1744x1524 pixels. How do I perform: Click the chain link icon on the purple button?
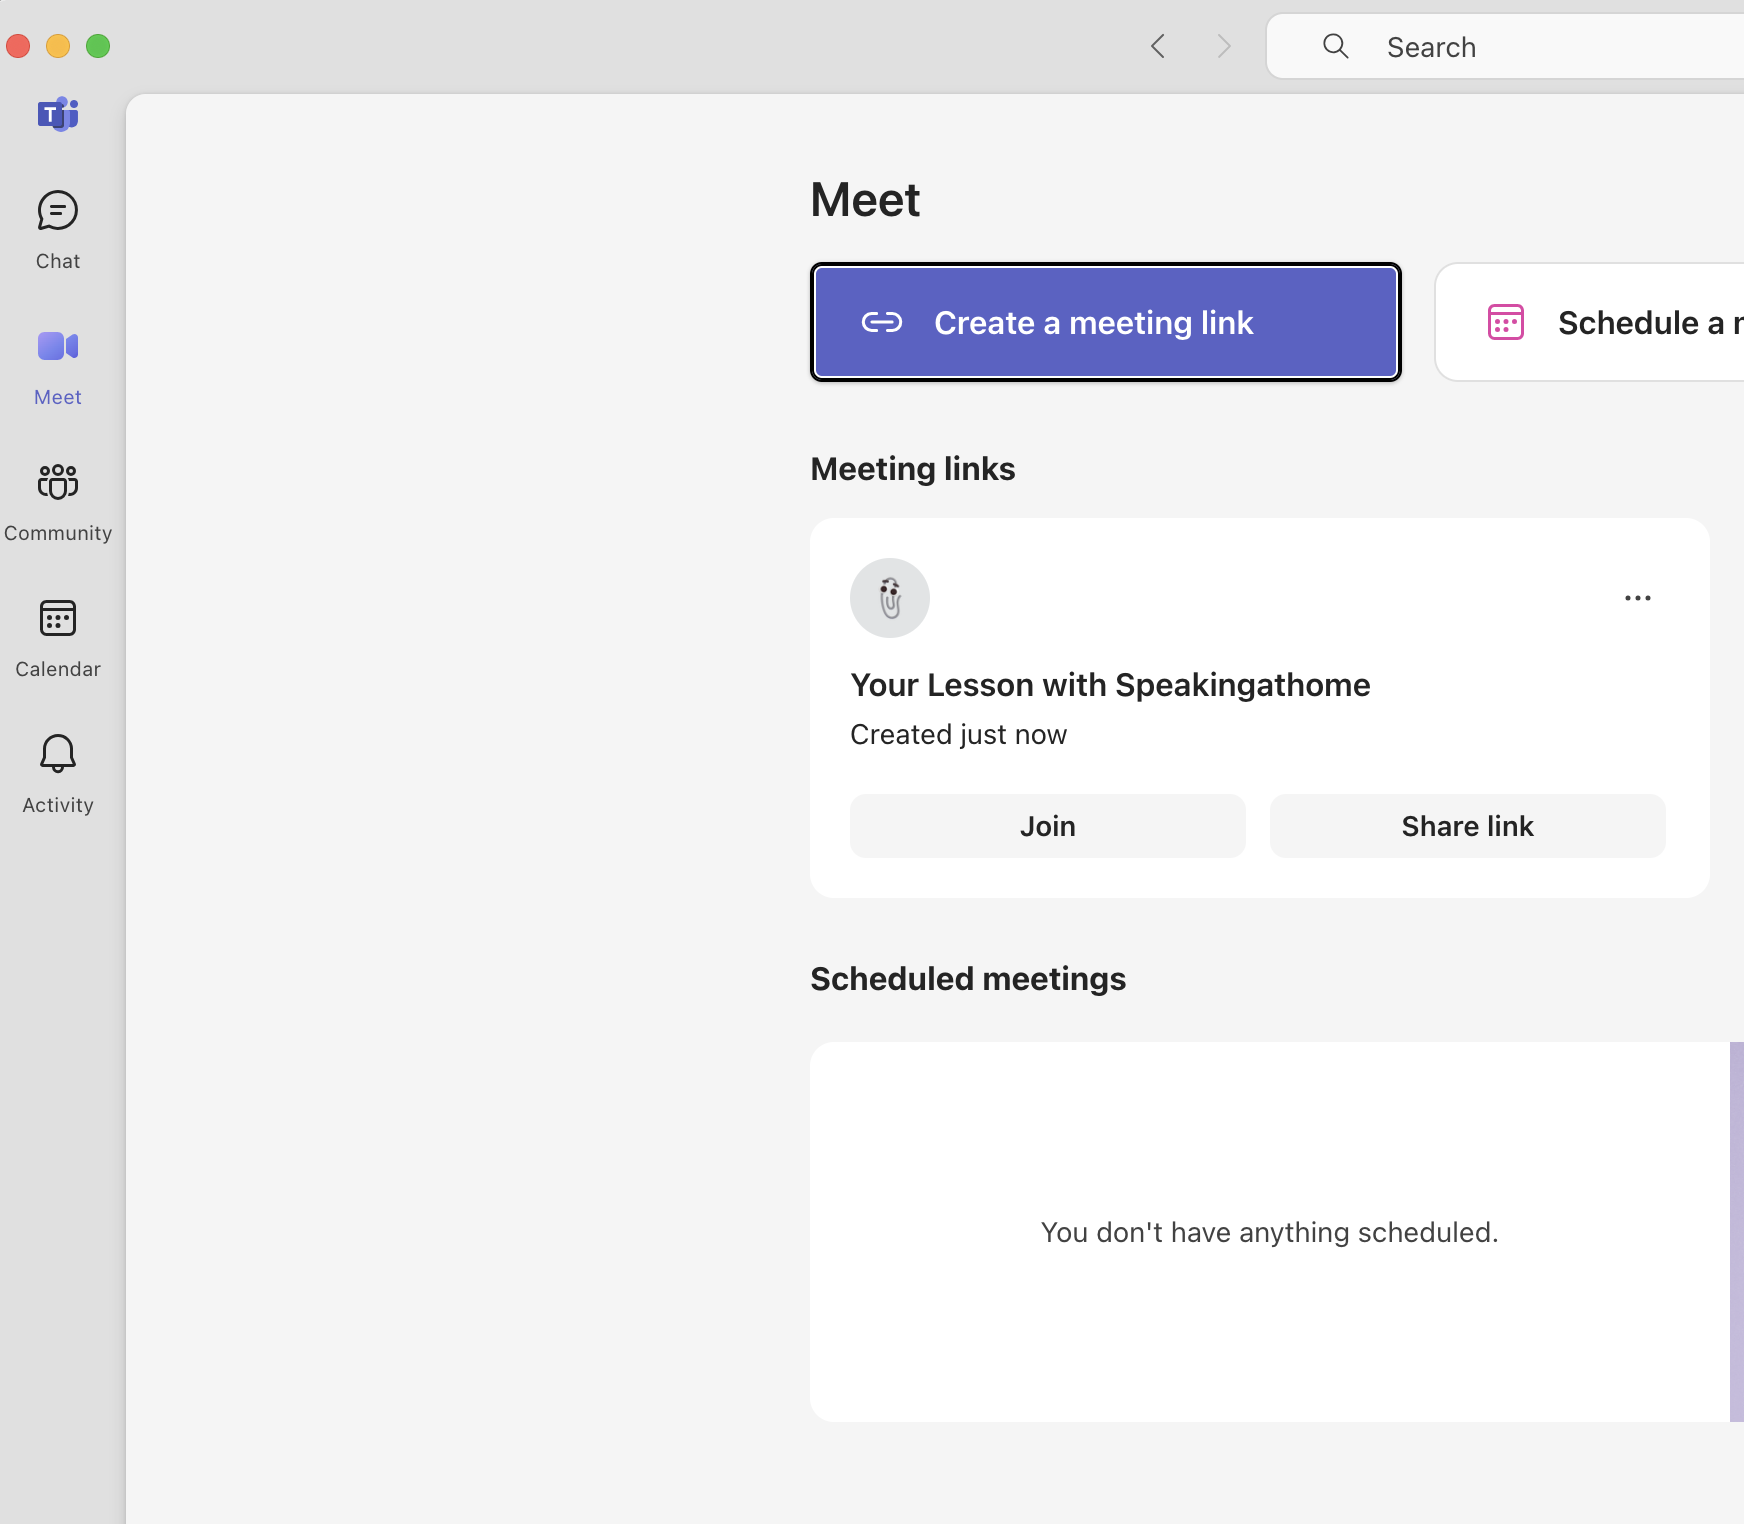click(x=881, y=322)
